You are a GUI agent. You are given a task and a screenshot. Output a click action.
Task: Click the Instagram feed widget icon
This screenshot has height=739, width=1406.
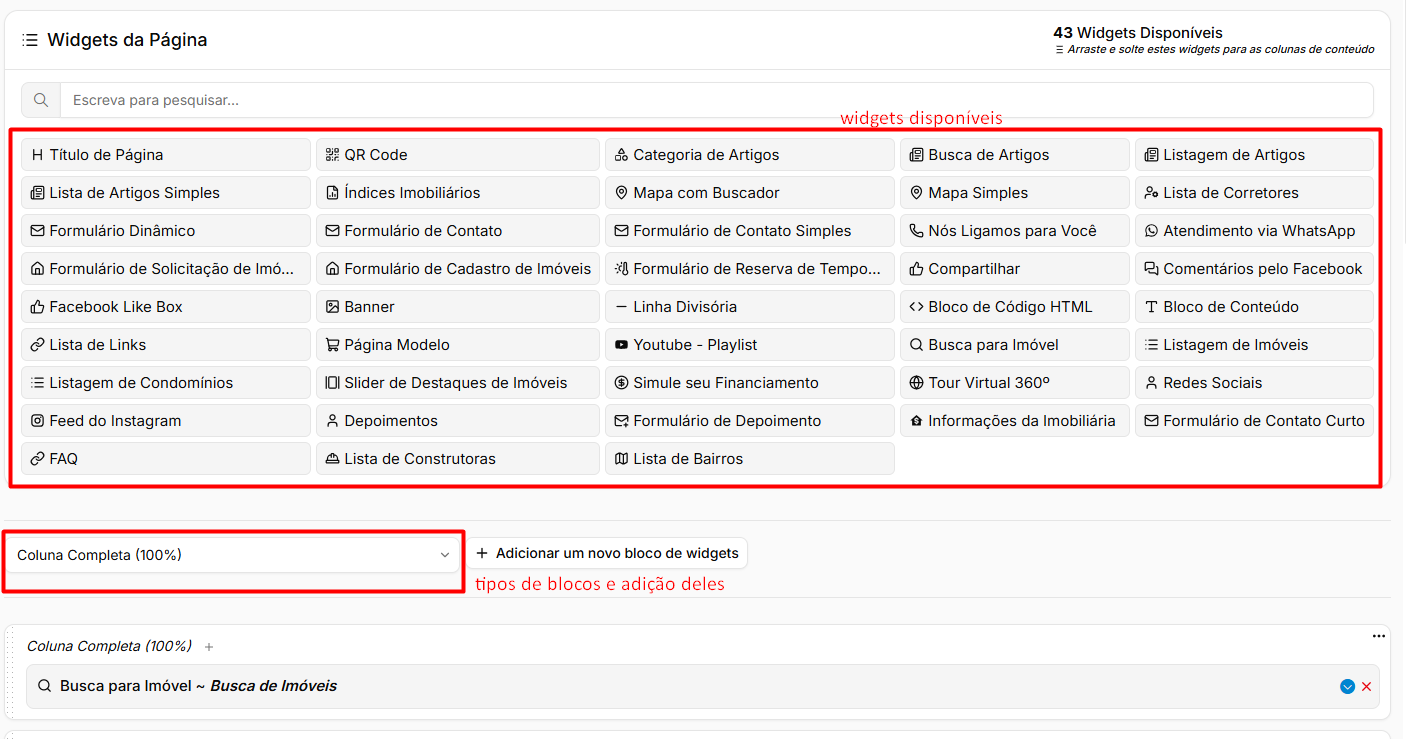coord(38,421)
